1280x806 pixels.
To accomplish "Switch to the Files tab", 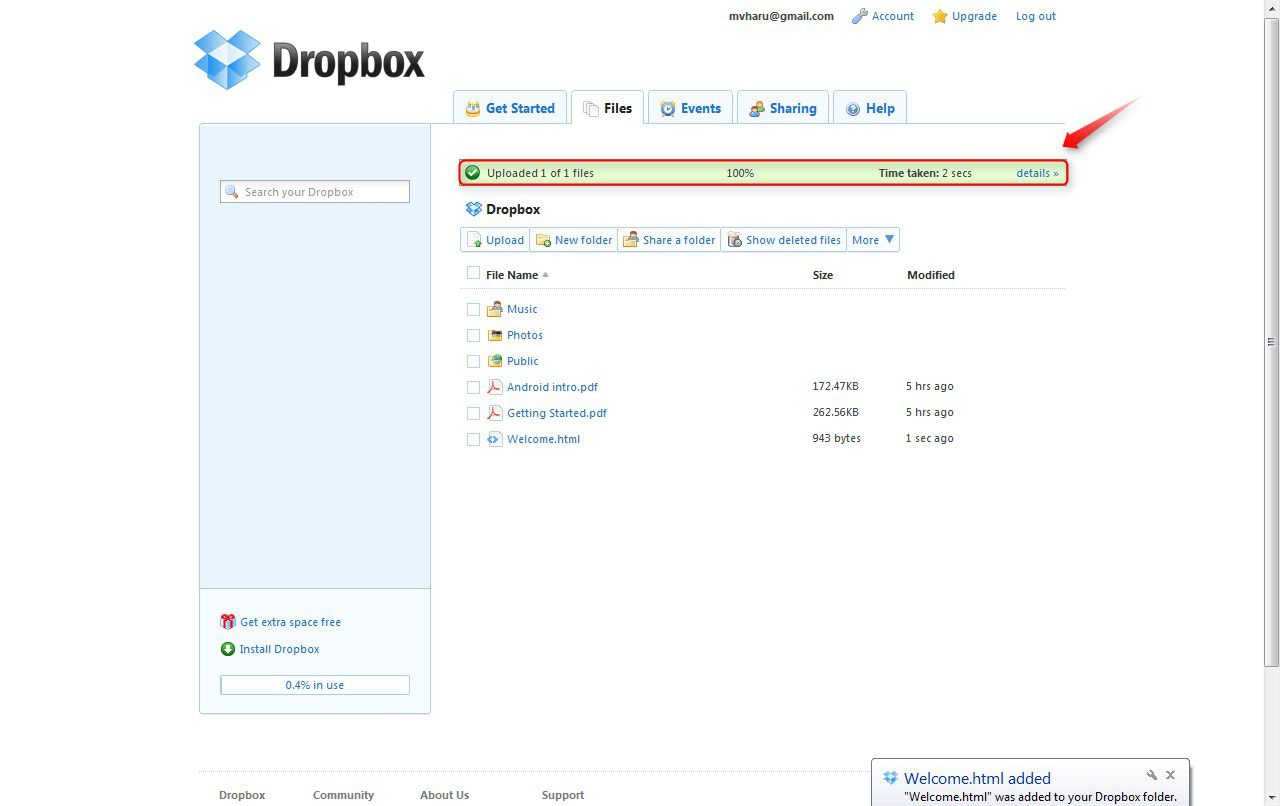I will coord(607,108).
